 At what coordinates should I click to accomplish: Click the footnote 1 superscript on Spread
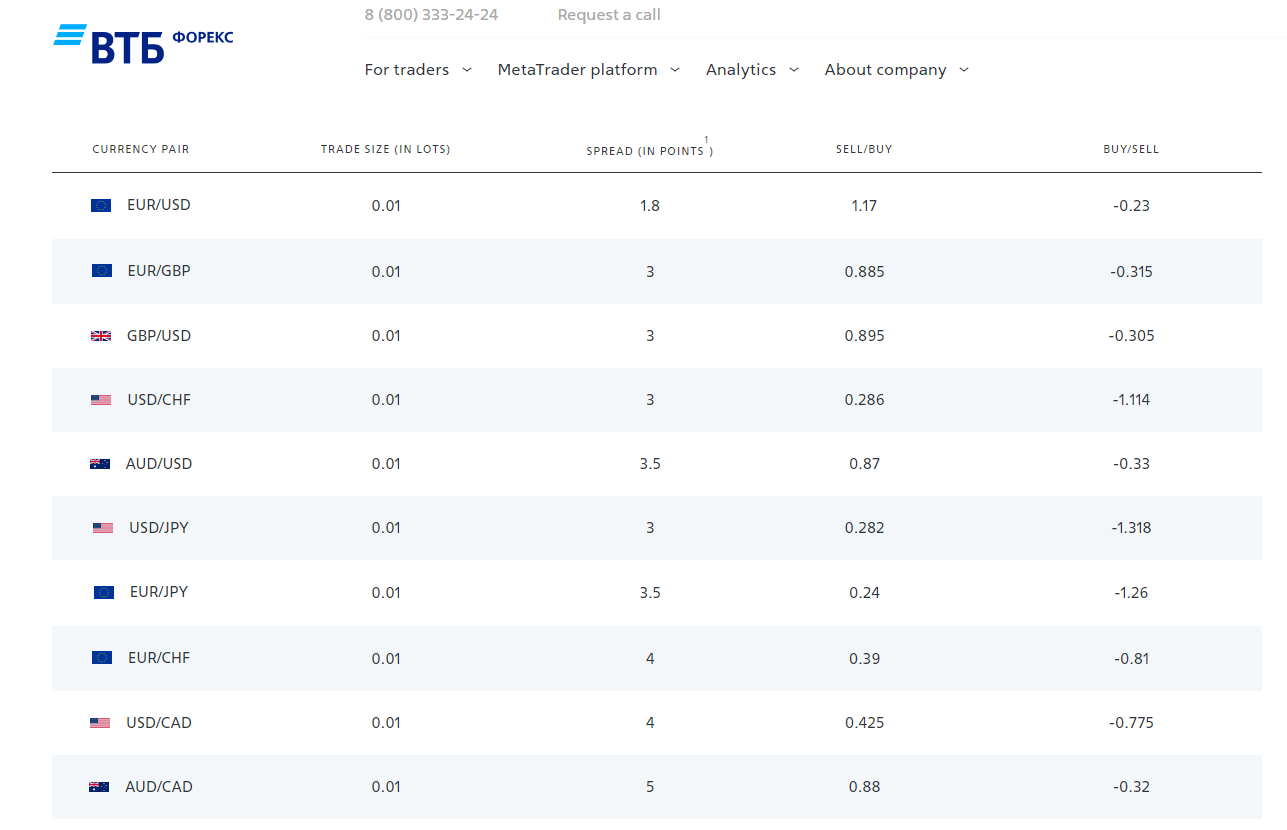[706, 140]
